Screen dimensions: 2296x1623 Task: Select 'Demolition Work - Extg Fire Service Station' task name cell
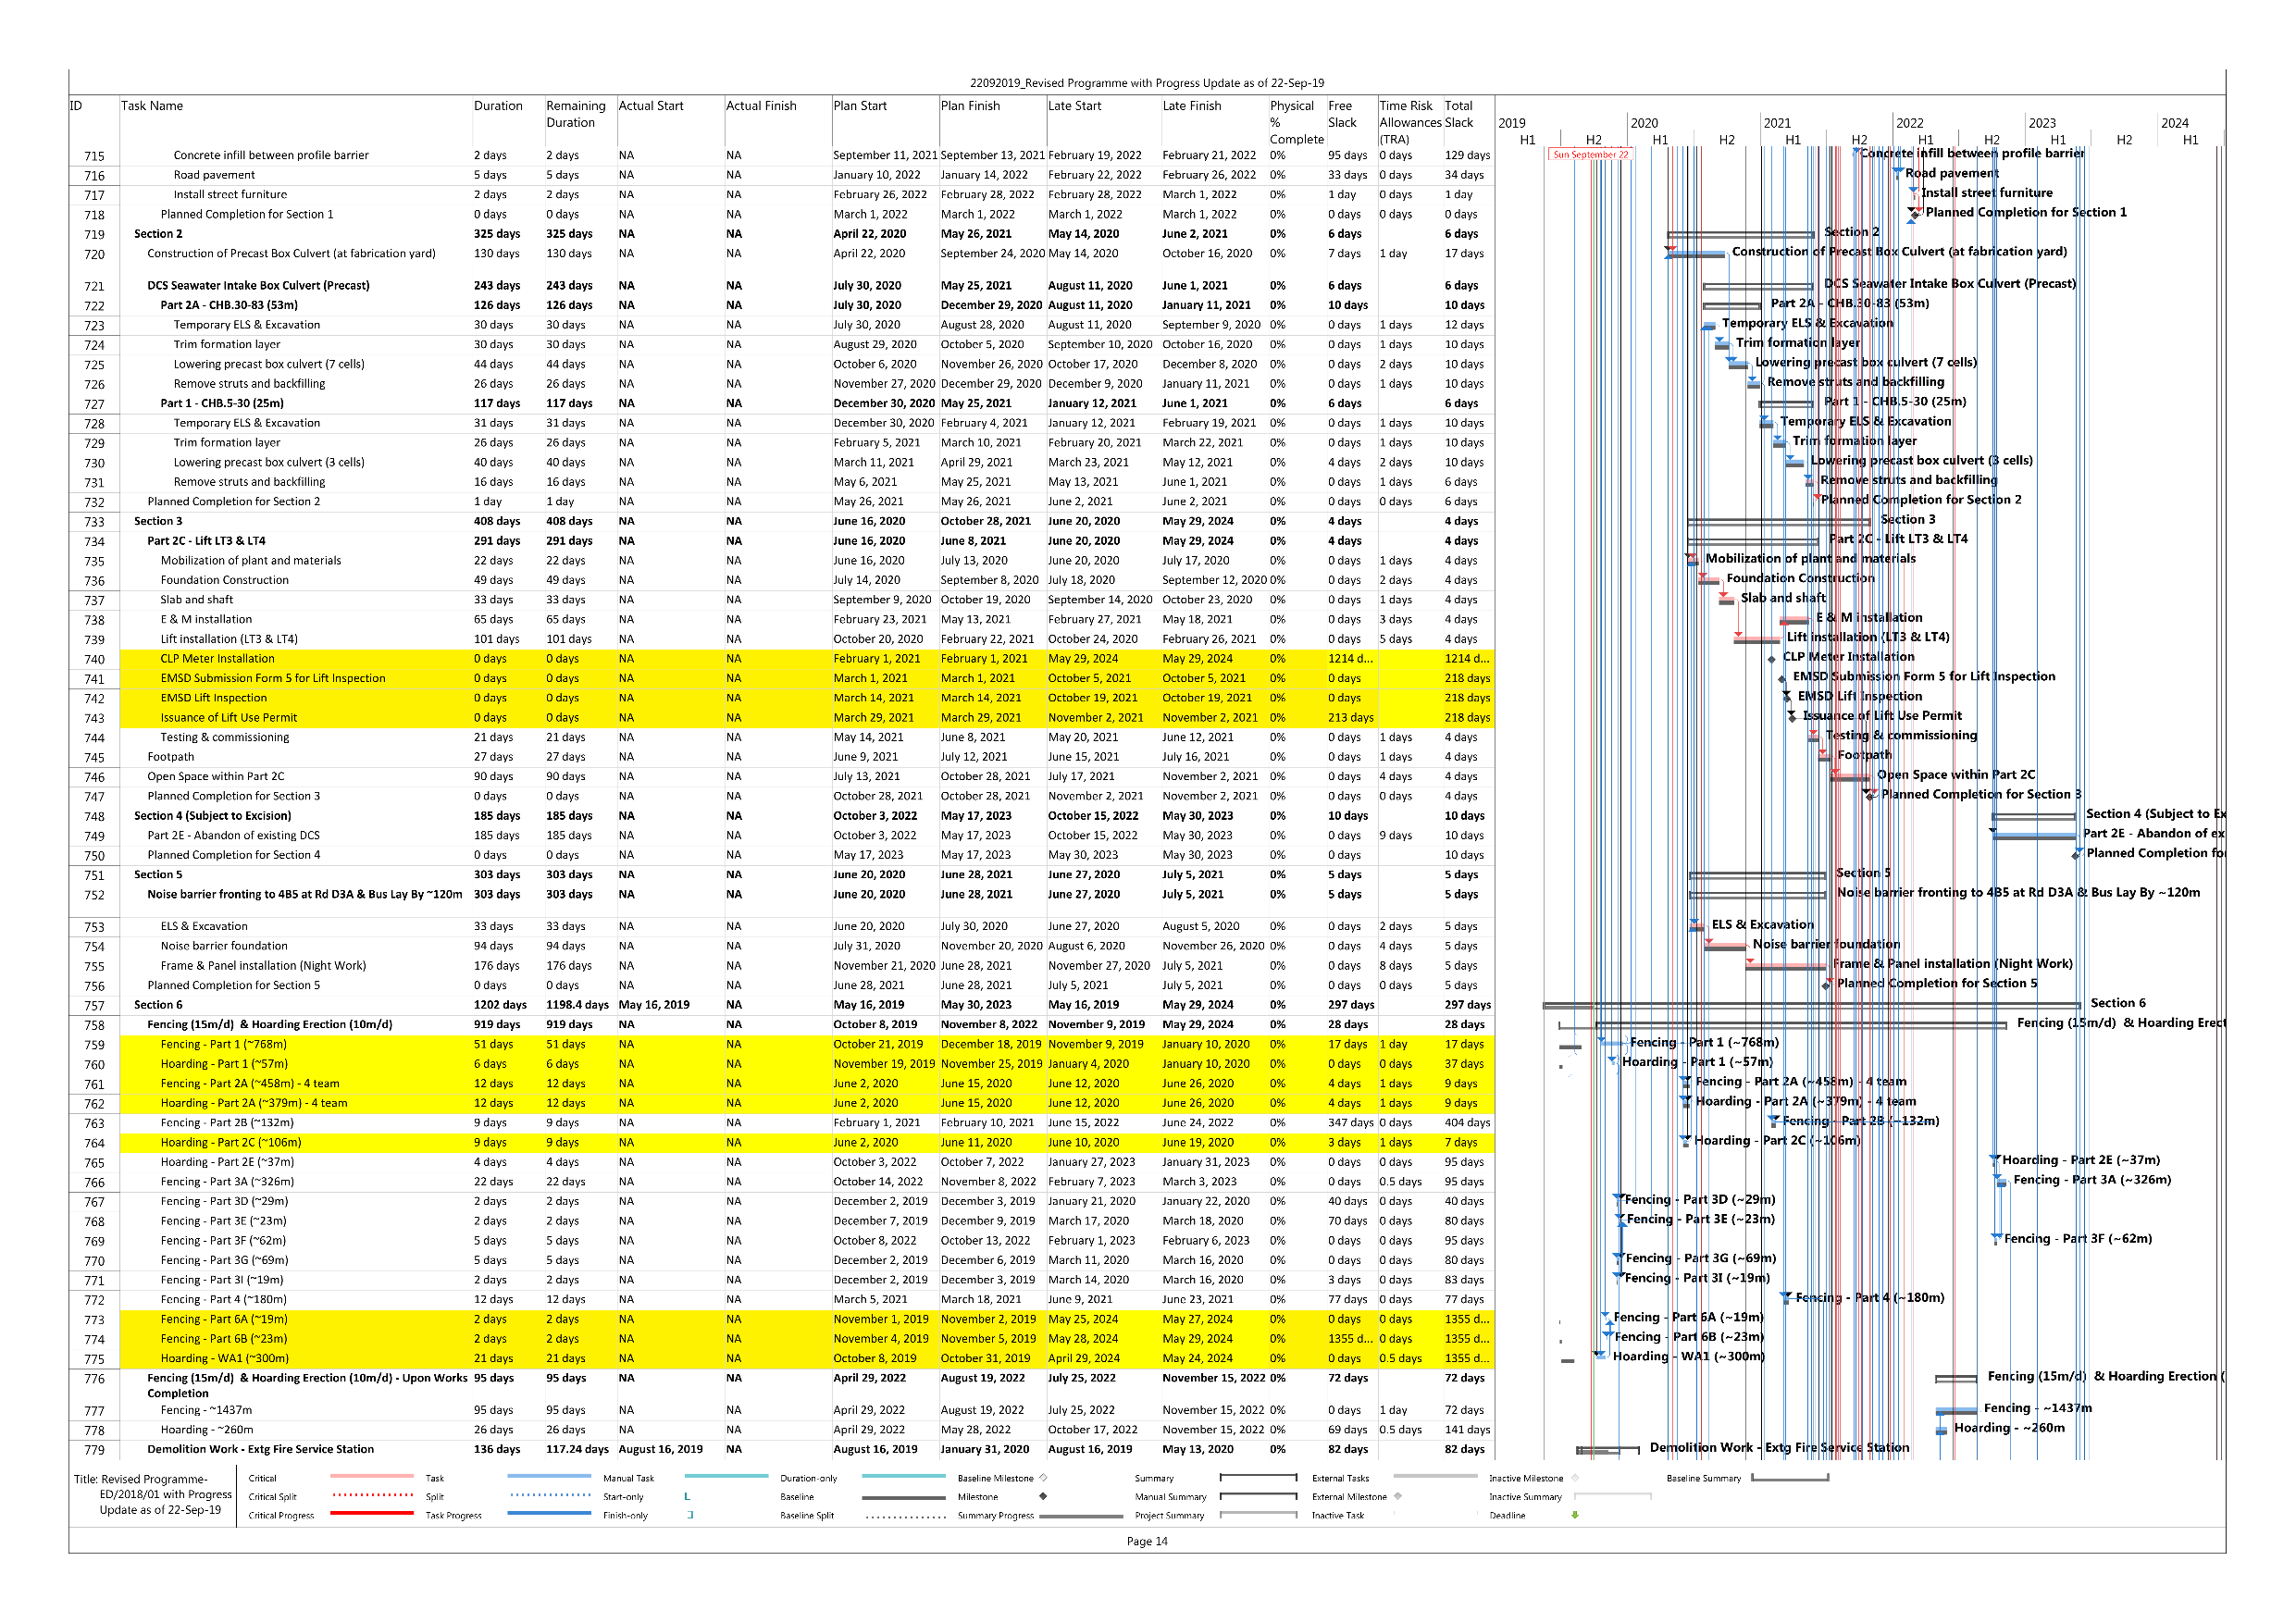tap(261, 1449)
